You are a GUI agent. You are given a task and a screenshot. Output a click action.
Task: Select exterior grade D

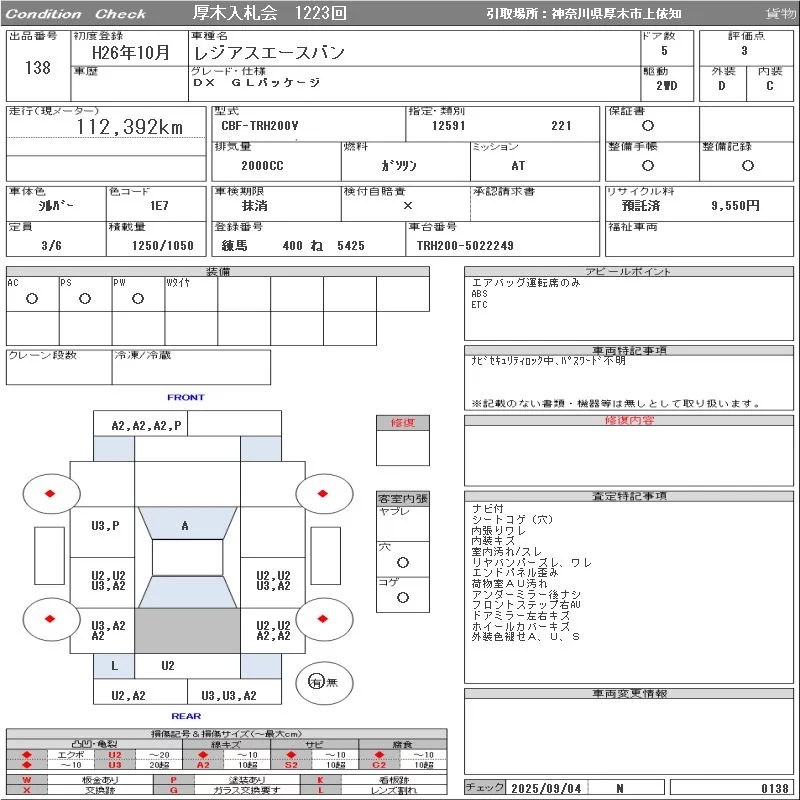click(x=721, y=86)
